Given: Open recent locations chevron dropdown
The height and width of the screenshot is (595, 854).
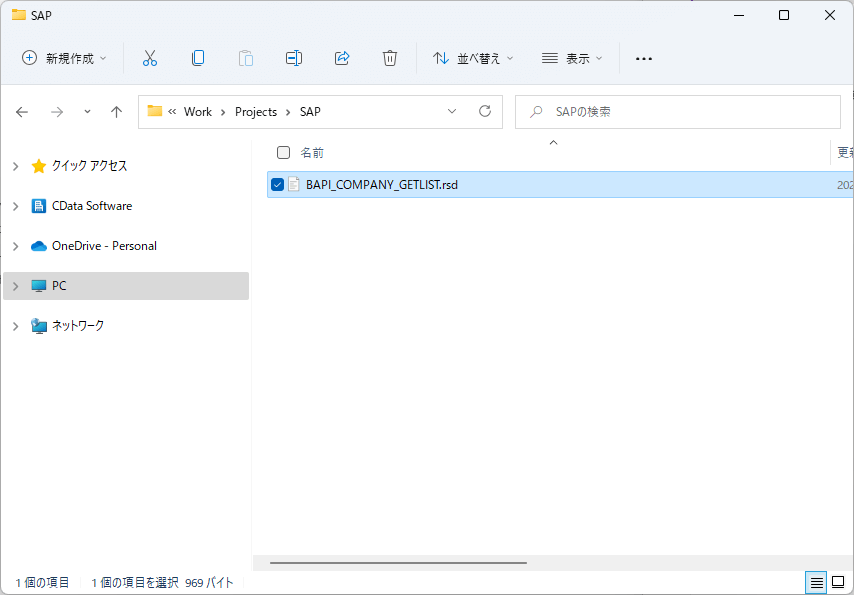Looking at the screenshot, I should 87,112.
